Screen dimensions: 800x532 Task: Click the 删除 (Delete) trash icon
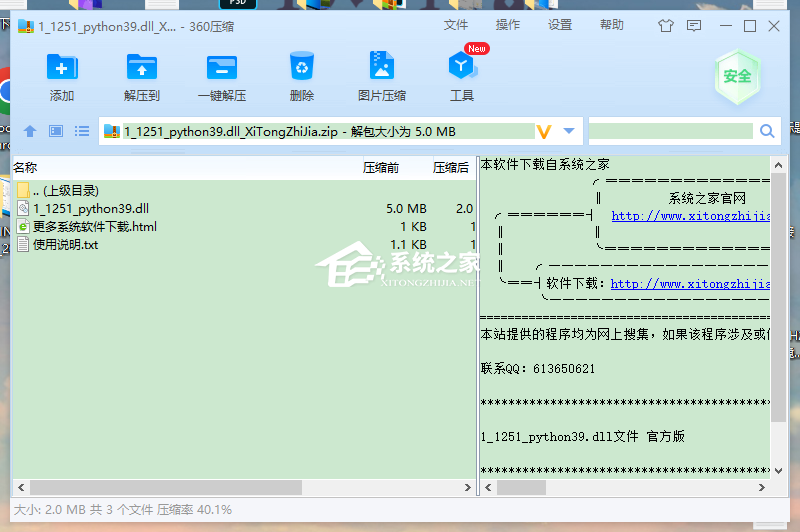point(302,66)
